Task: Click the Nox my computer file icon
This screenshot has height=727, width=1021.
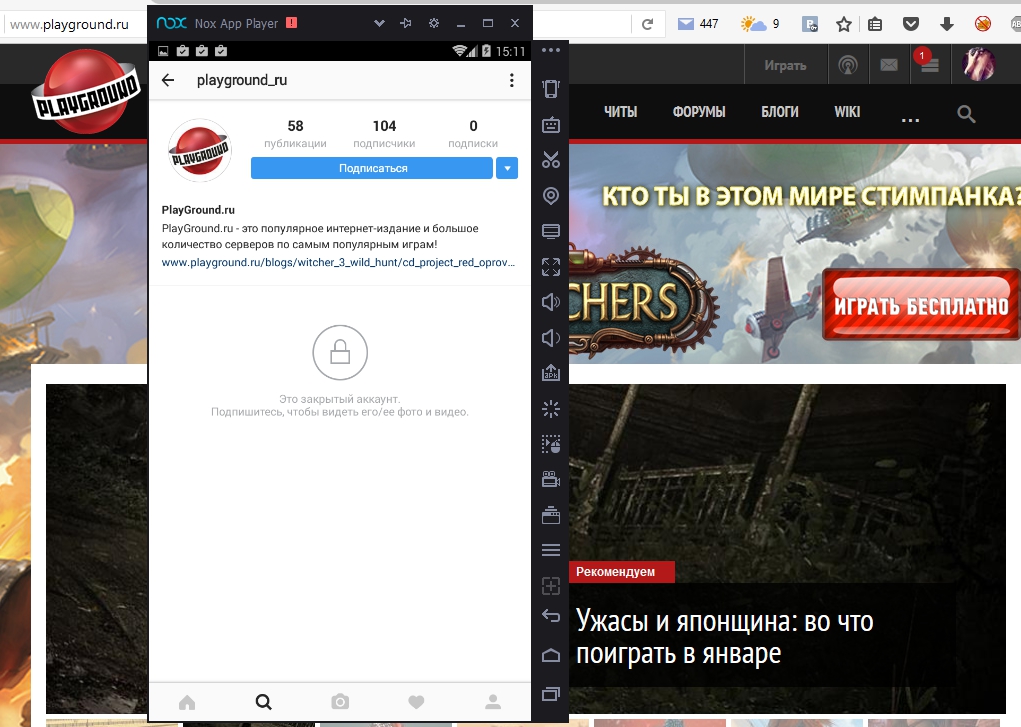Action: coord(551,231)
